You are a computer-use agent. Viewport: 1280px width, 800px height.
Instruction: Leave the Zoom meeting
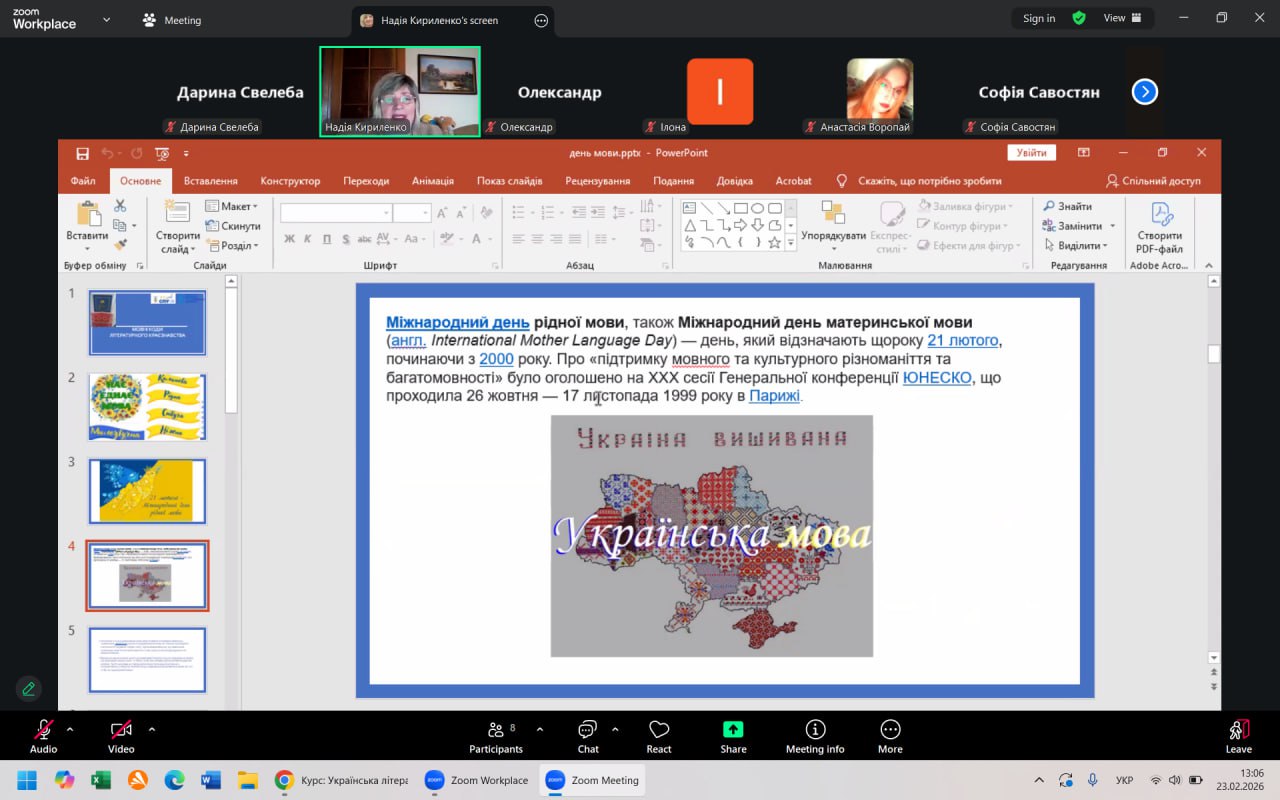click(x=1238, y=735)
